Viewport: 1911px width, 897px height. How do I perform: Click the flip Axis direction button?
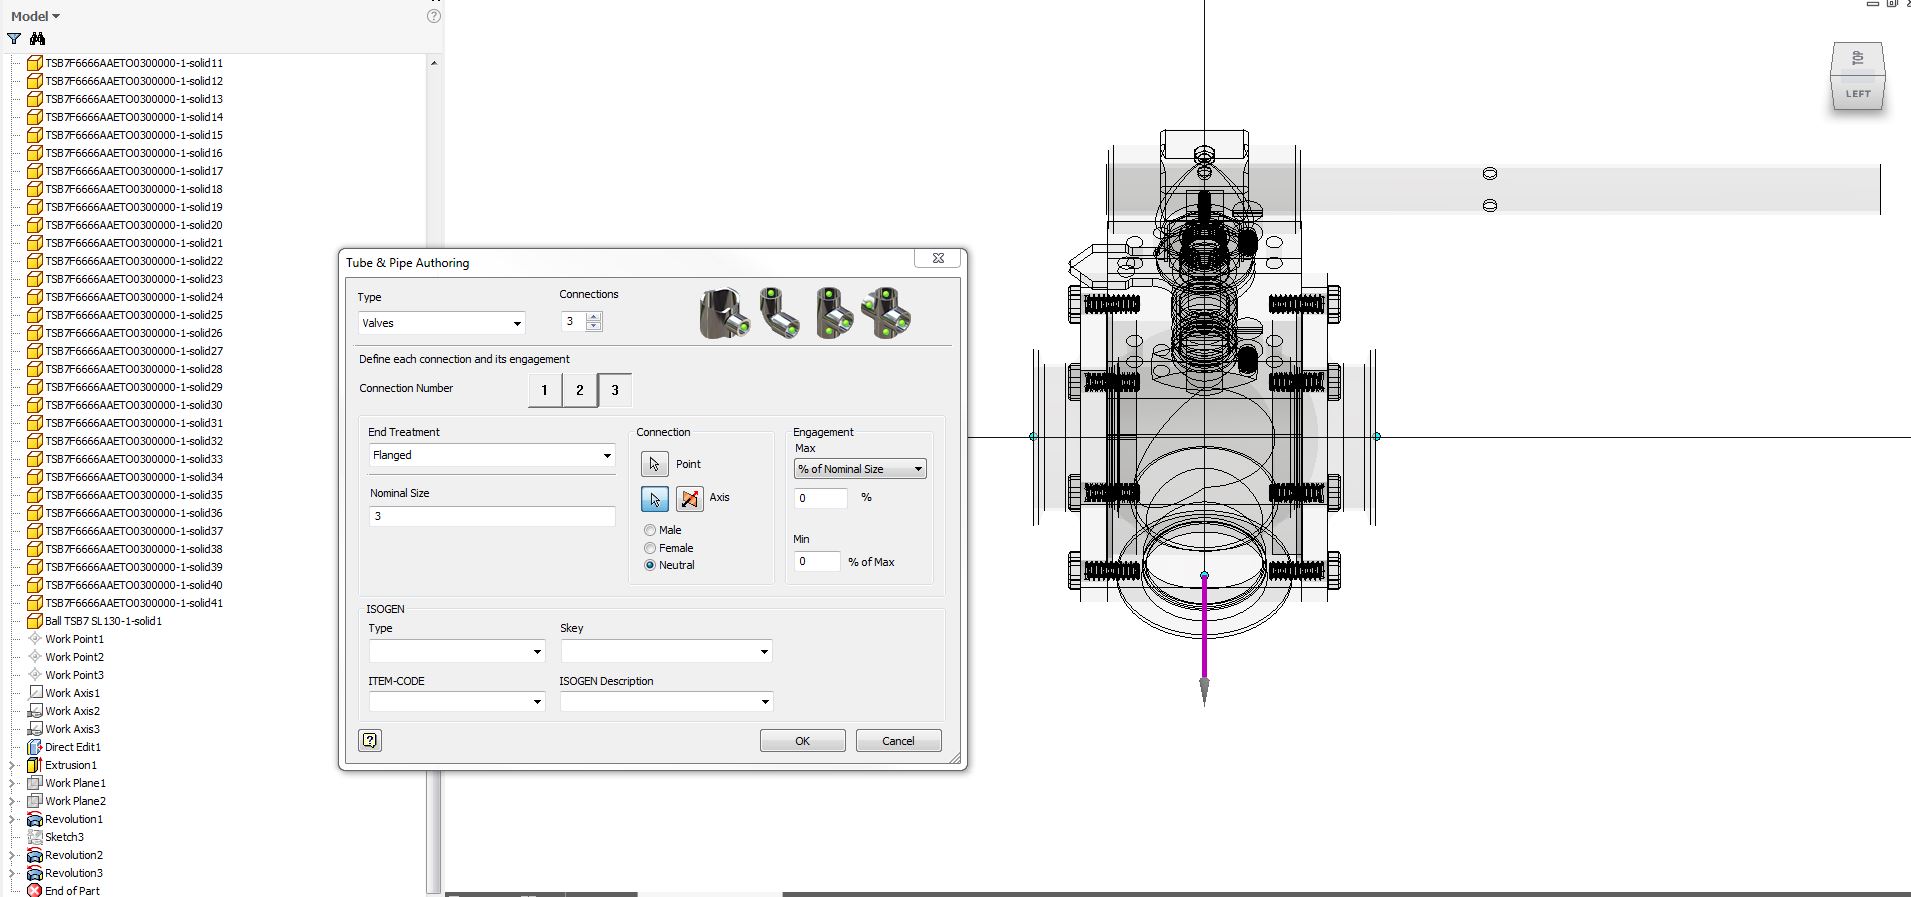(x=690, y=498)
